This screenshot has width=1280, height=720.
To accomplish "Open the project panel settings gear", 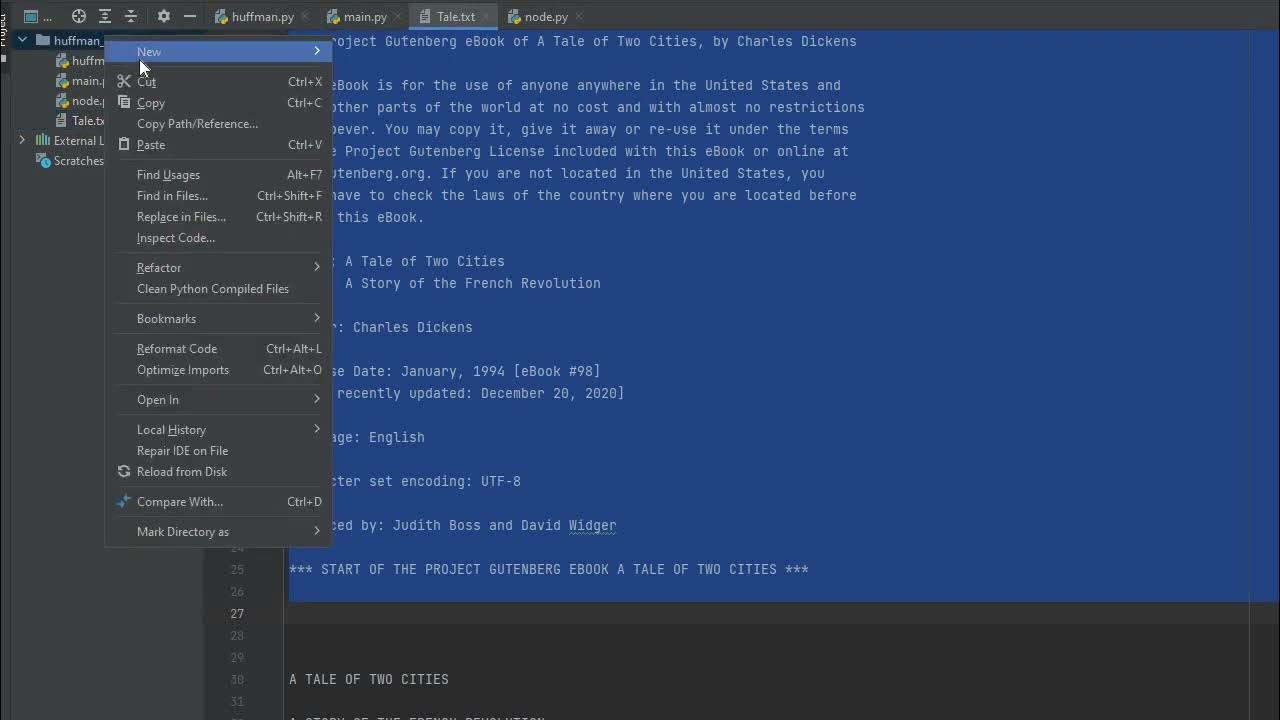I will [x=164, y=16].
